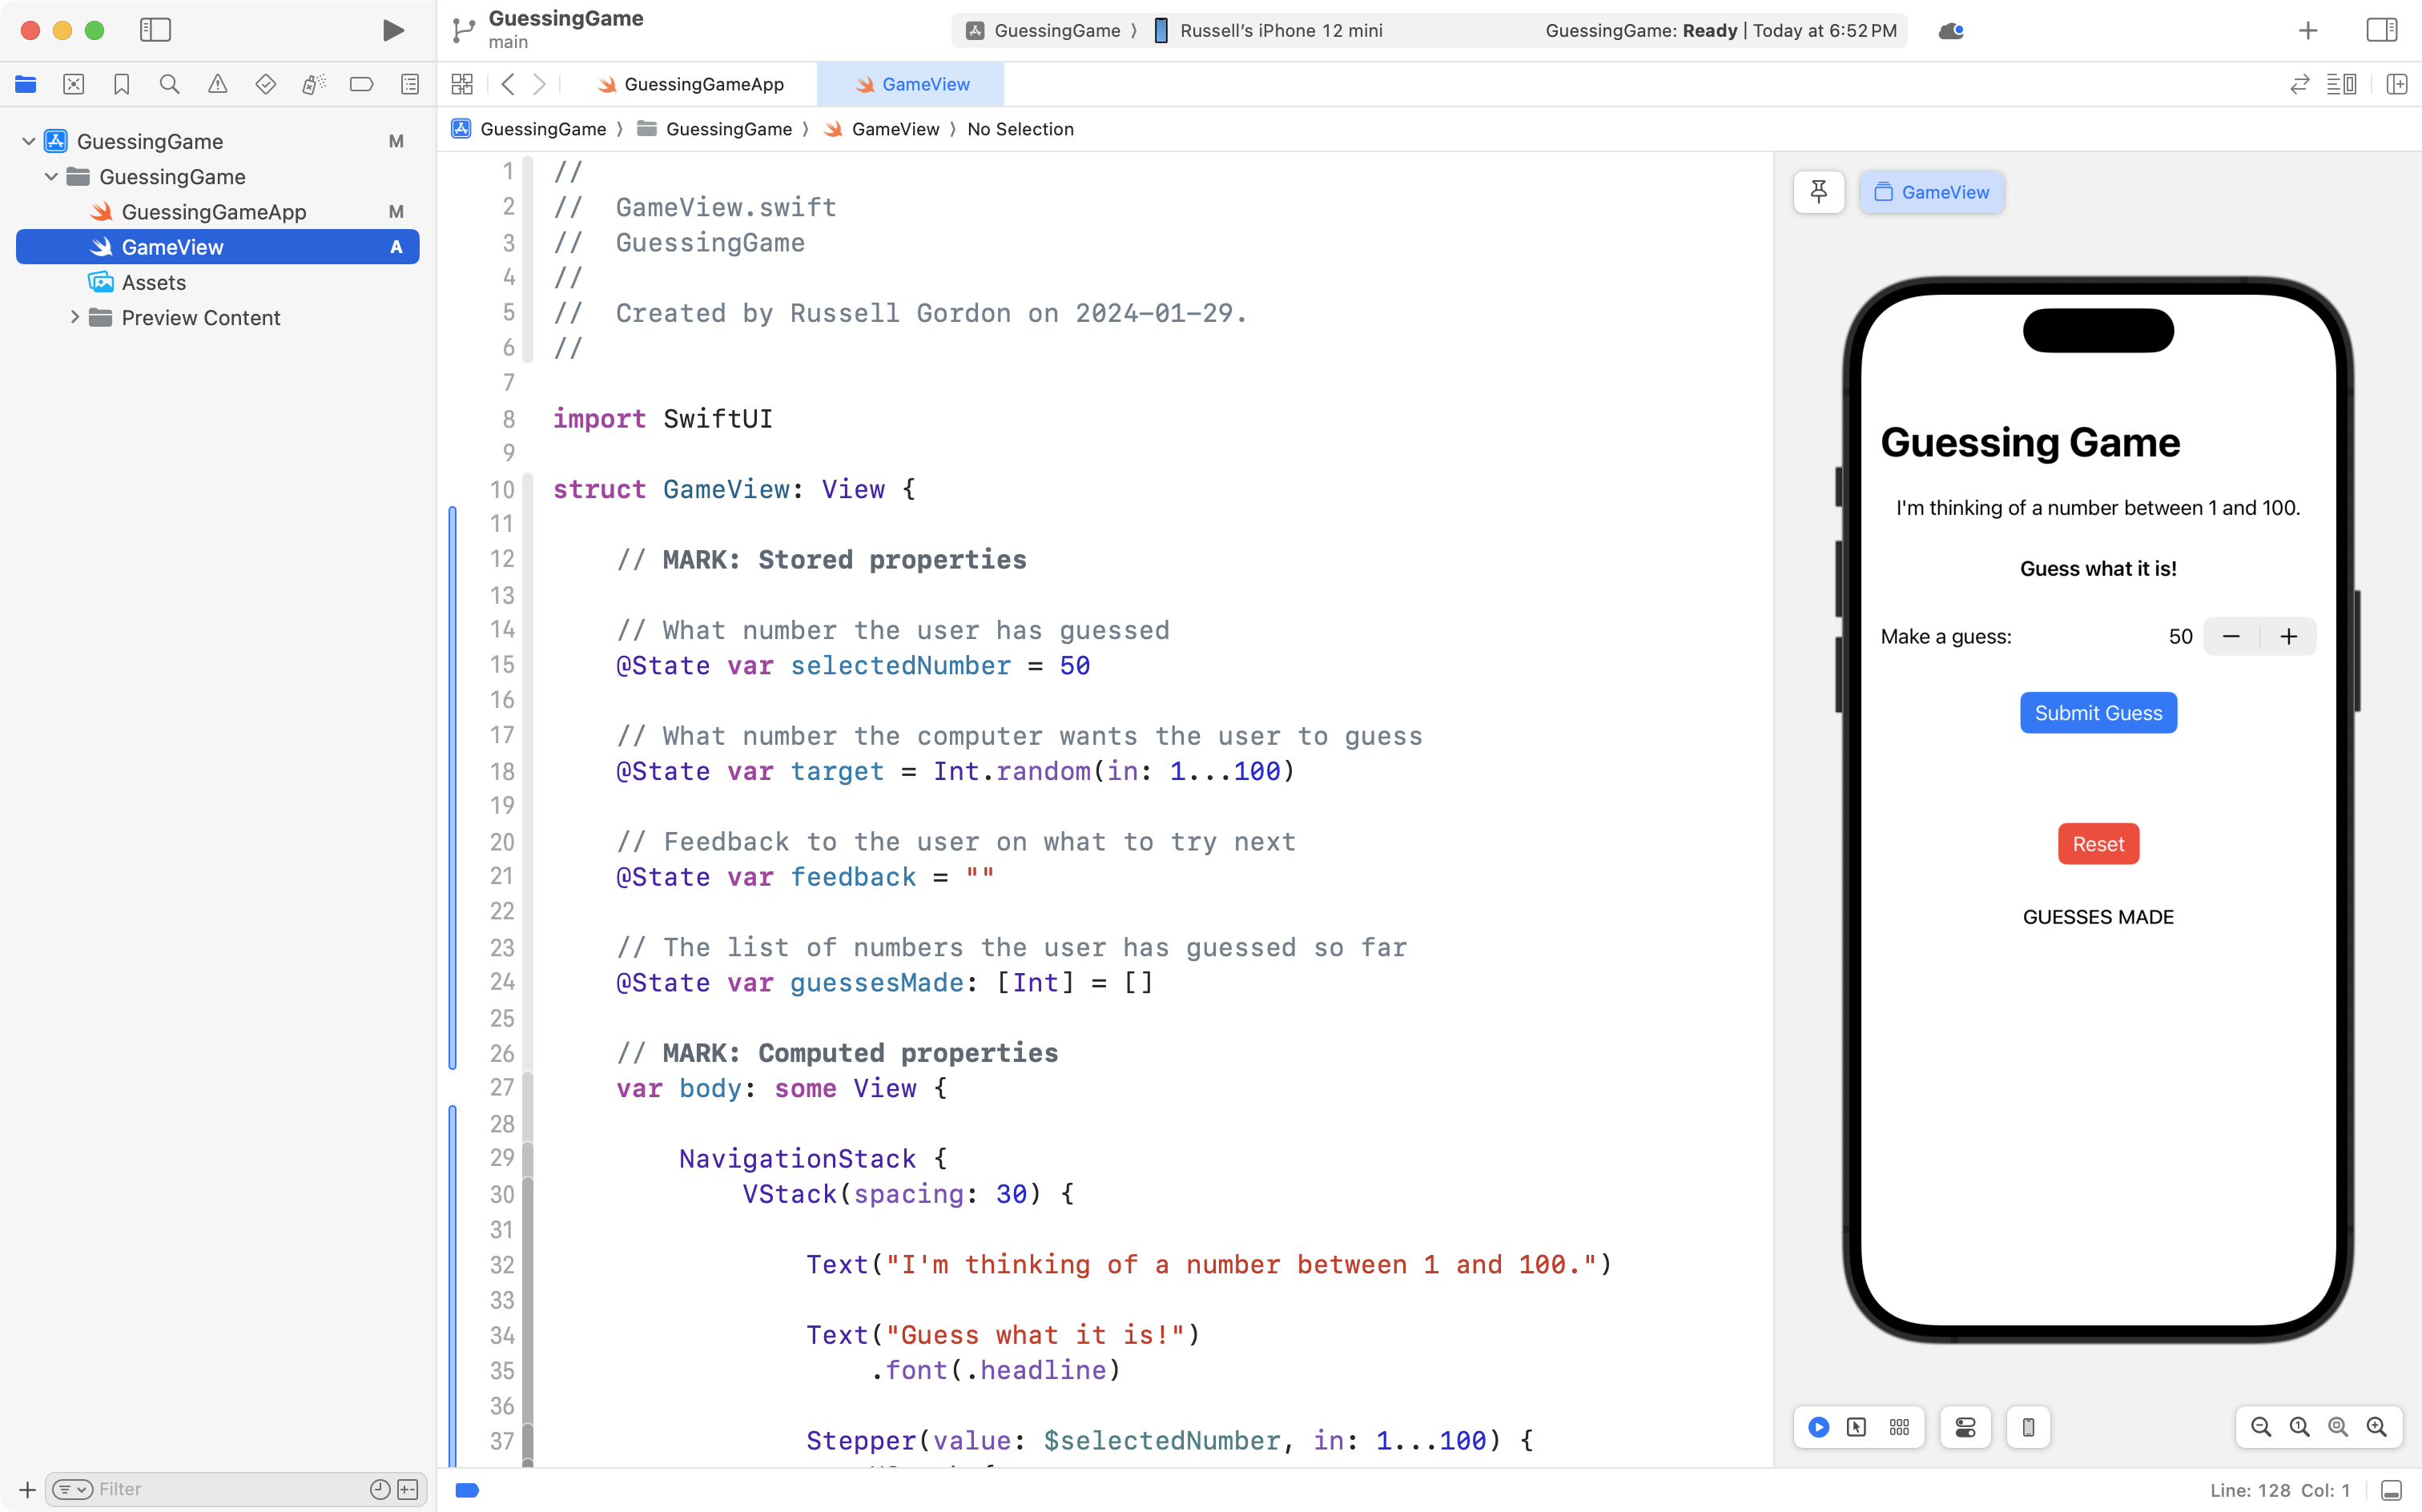The width and height of the screenshot is (2422, 1512).
Task: Click the red Reset button in preview
Action: click(x=2098, y=843)
